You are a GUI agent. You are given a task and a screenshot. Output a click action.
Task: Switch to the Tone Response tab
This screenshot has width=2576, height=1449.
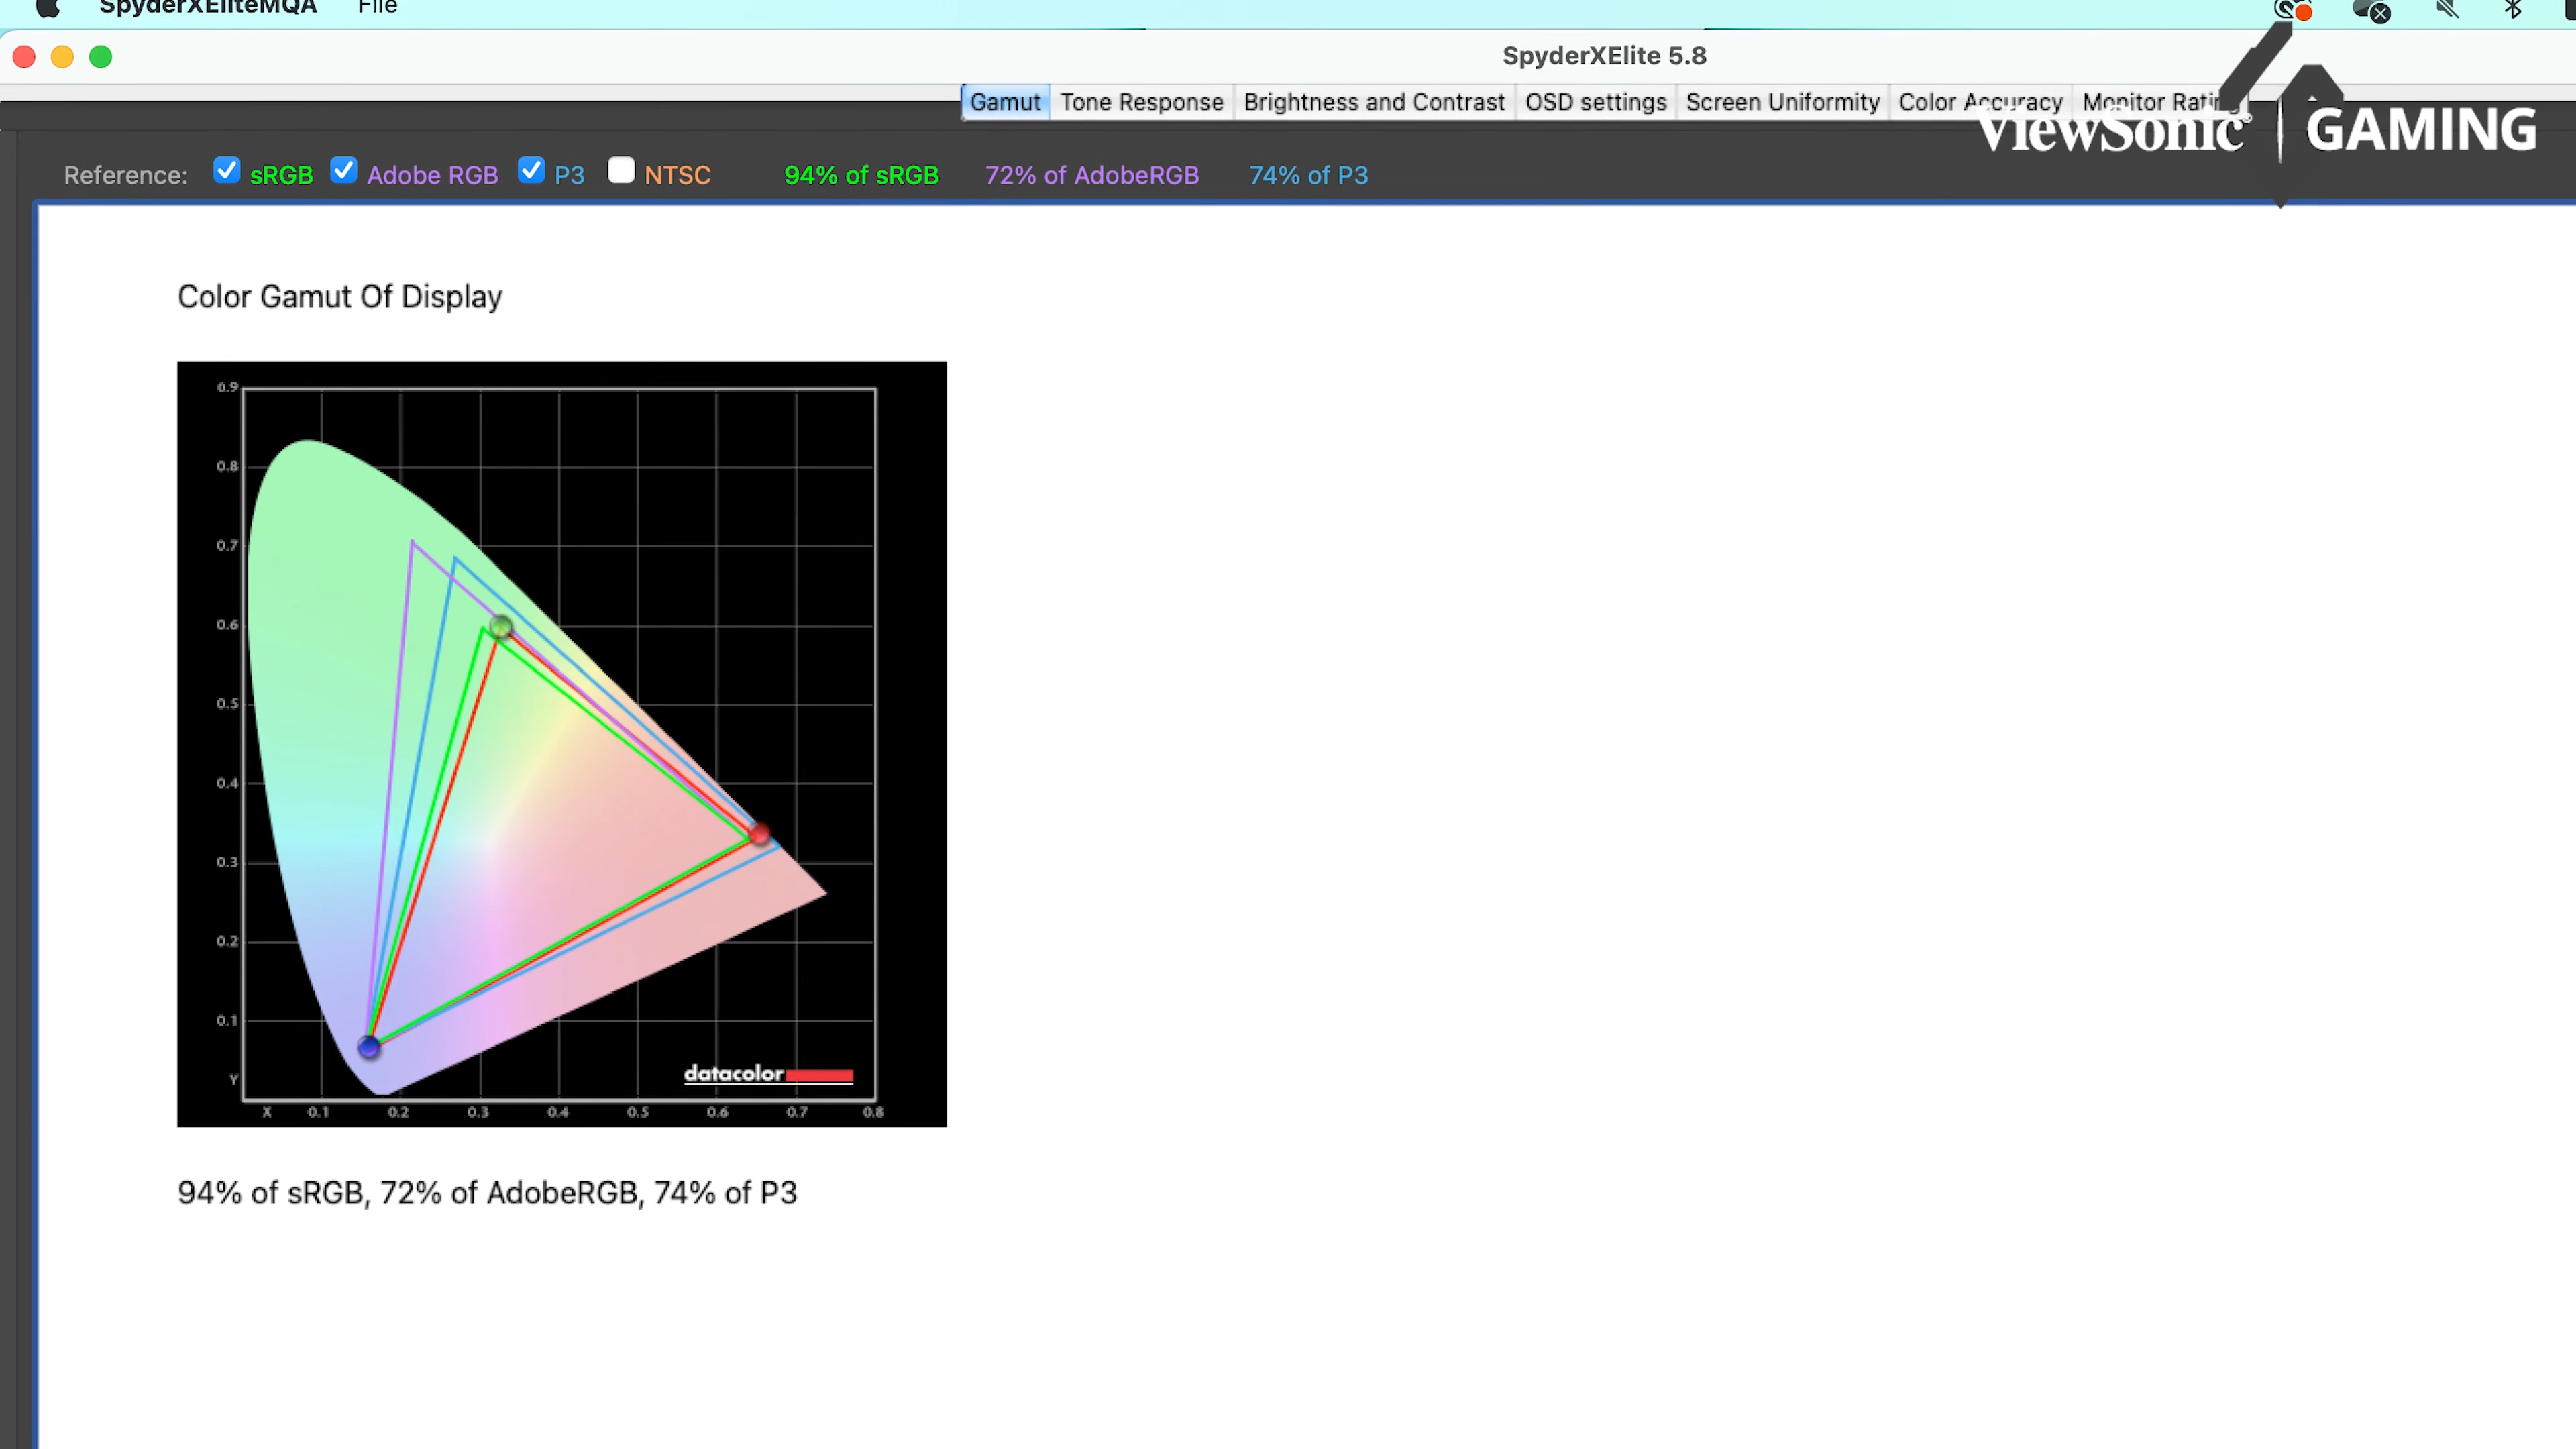[1141, 102]
